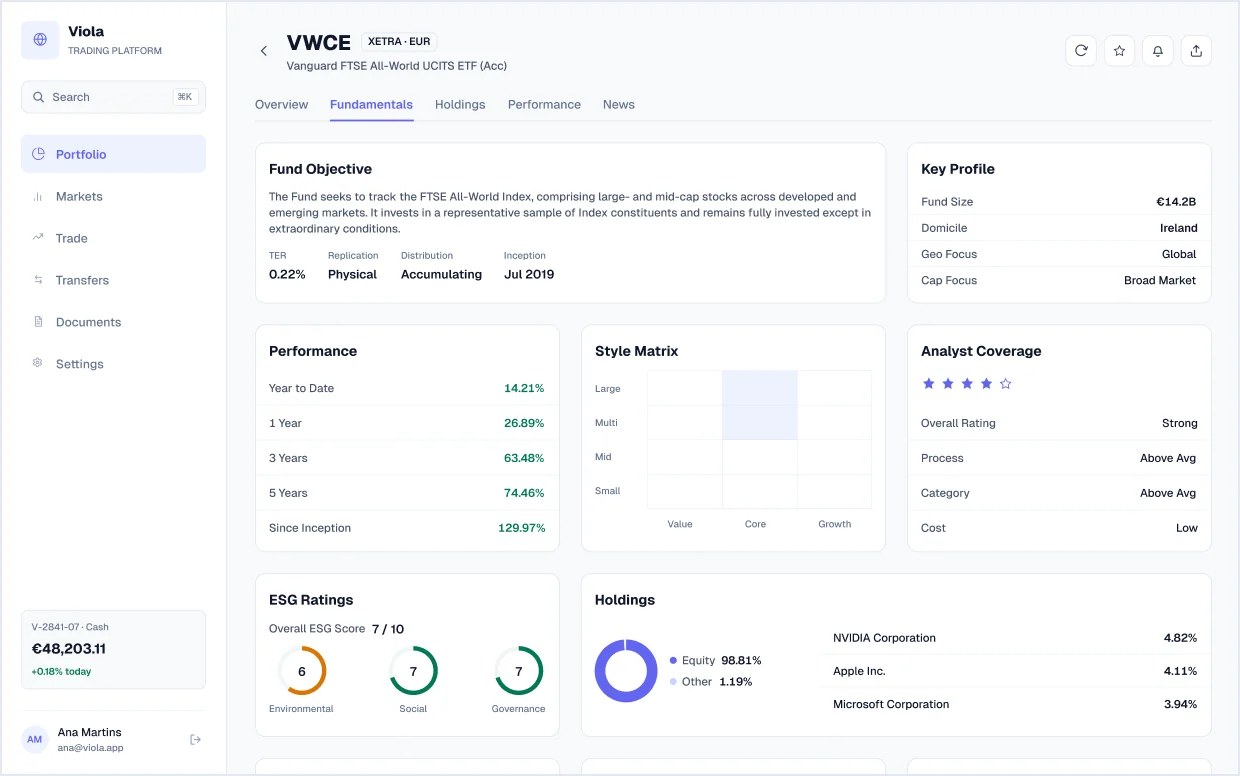Image resolution: width=1240 pixels, height=776 pixels.
Task: Click the Microsoft Corporation holding row
Action: point(1015,704)
